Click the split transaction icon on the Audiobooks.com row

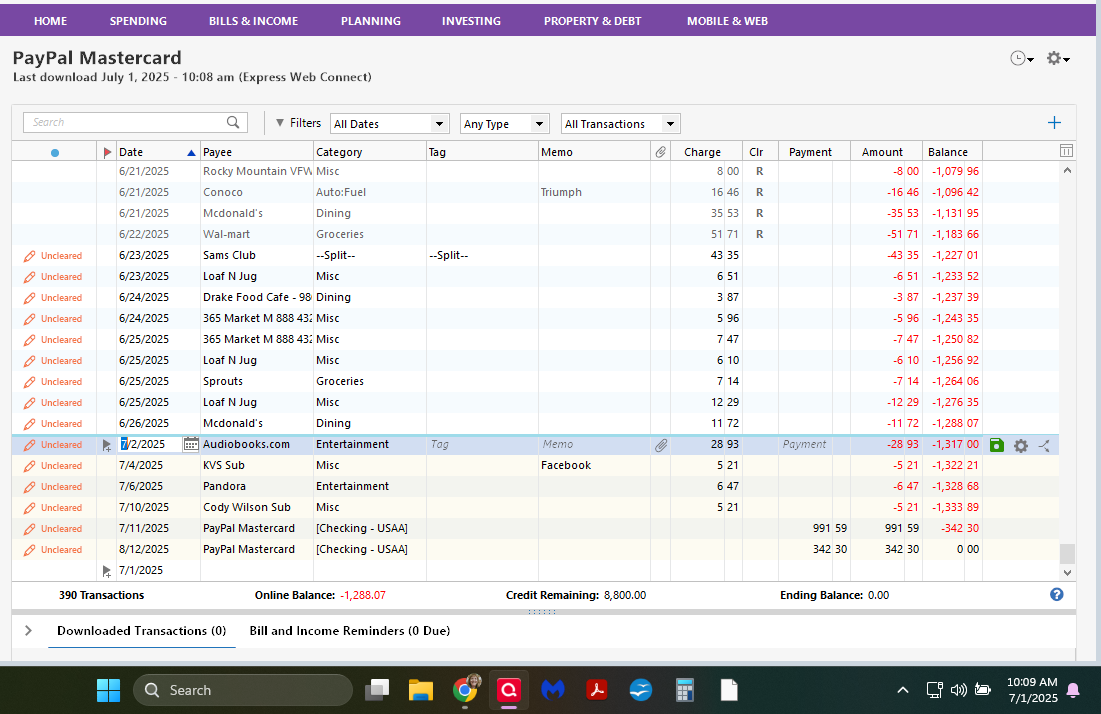1044,445
